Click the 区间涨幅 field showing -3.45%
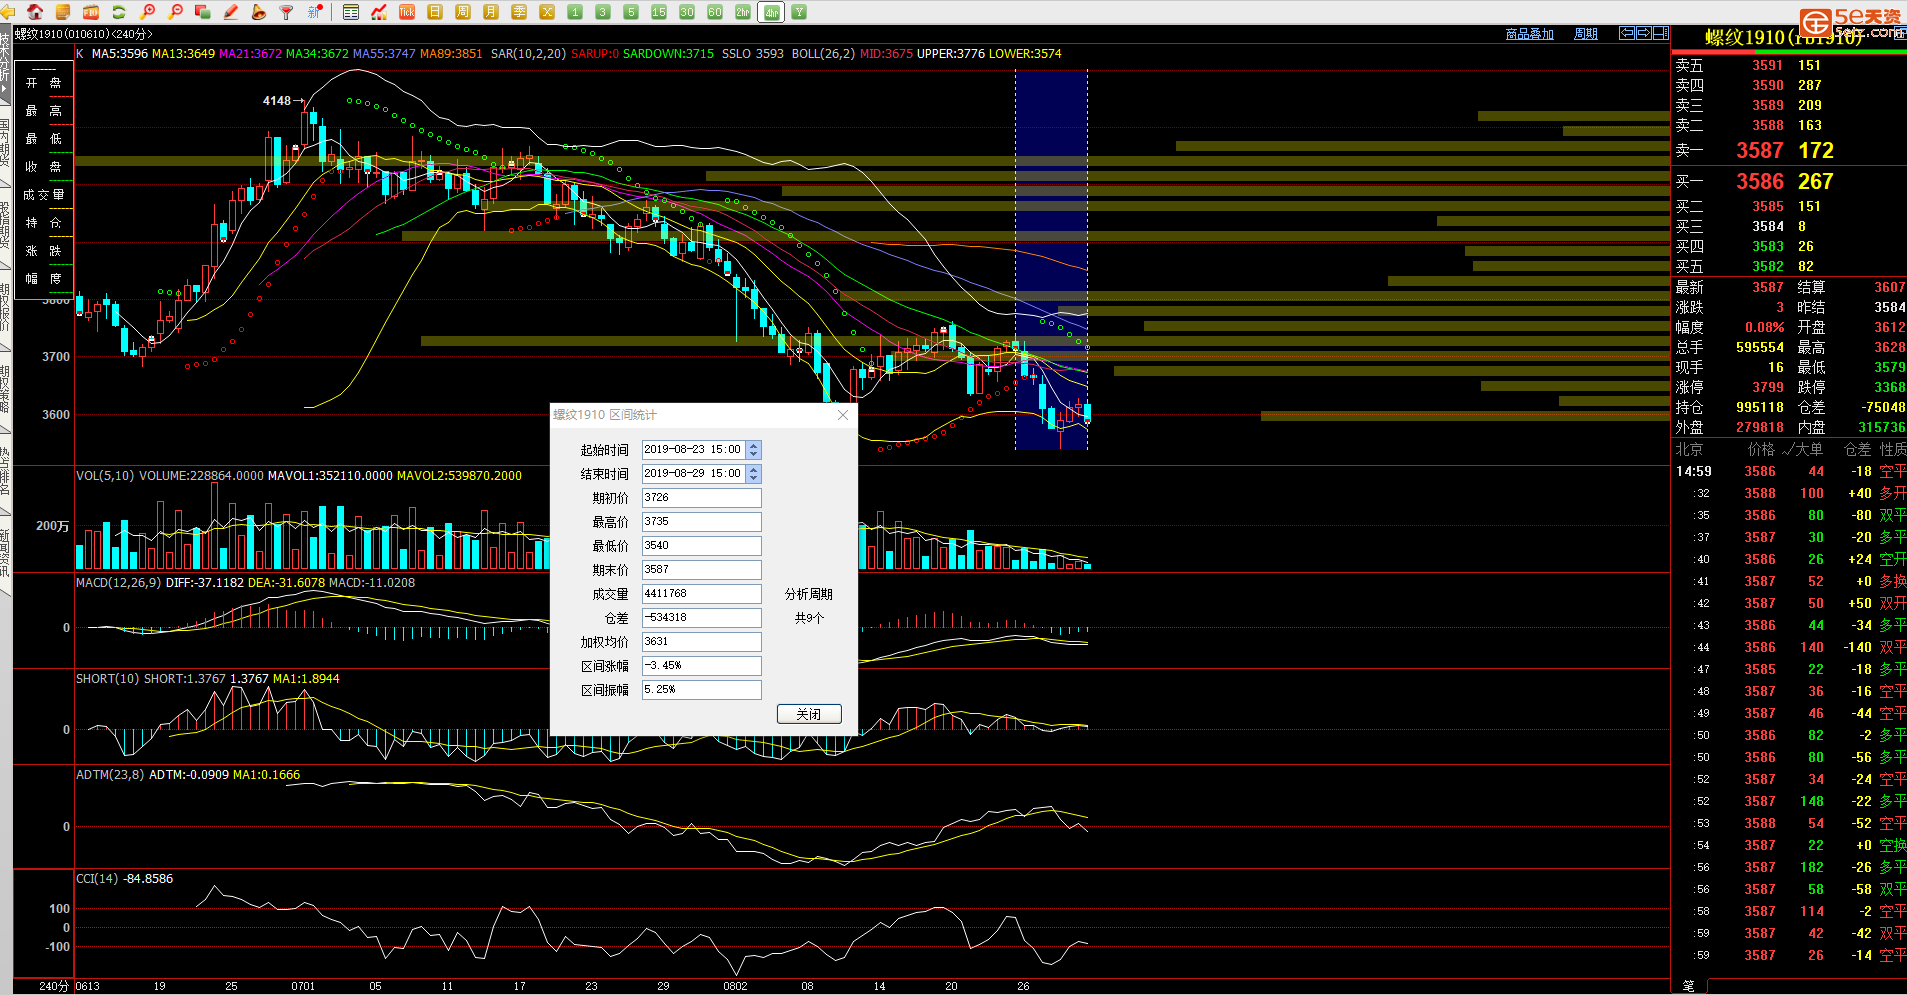This screenshot has width=1907, height=995. coord(701,666)
